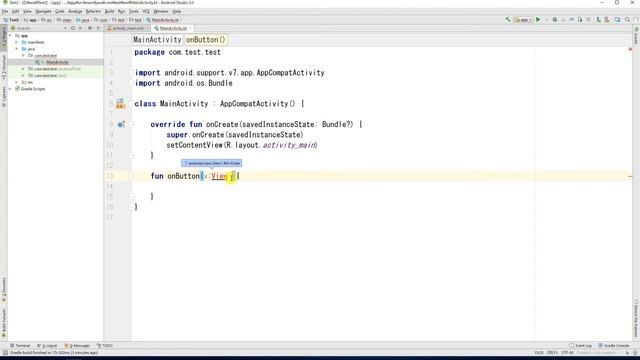Click the SDK Manager icon
The image size is (640, 360).
[607, 20]
